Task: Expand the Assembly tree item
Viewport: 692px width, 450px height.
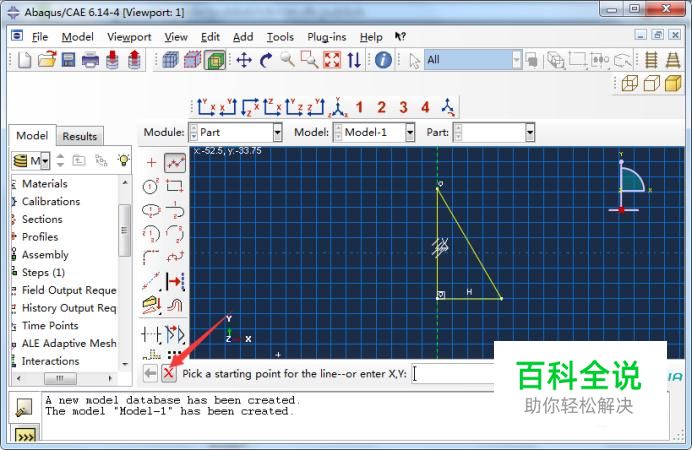Action: point(45,255)
